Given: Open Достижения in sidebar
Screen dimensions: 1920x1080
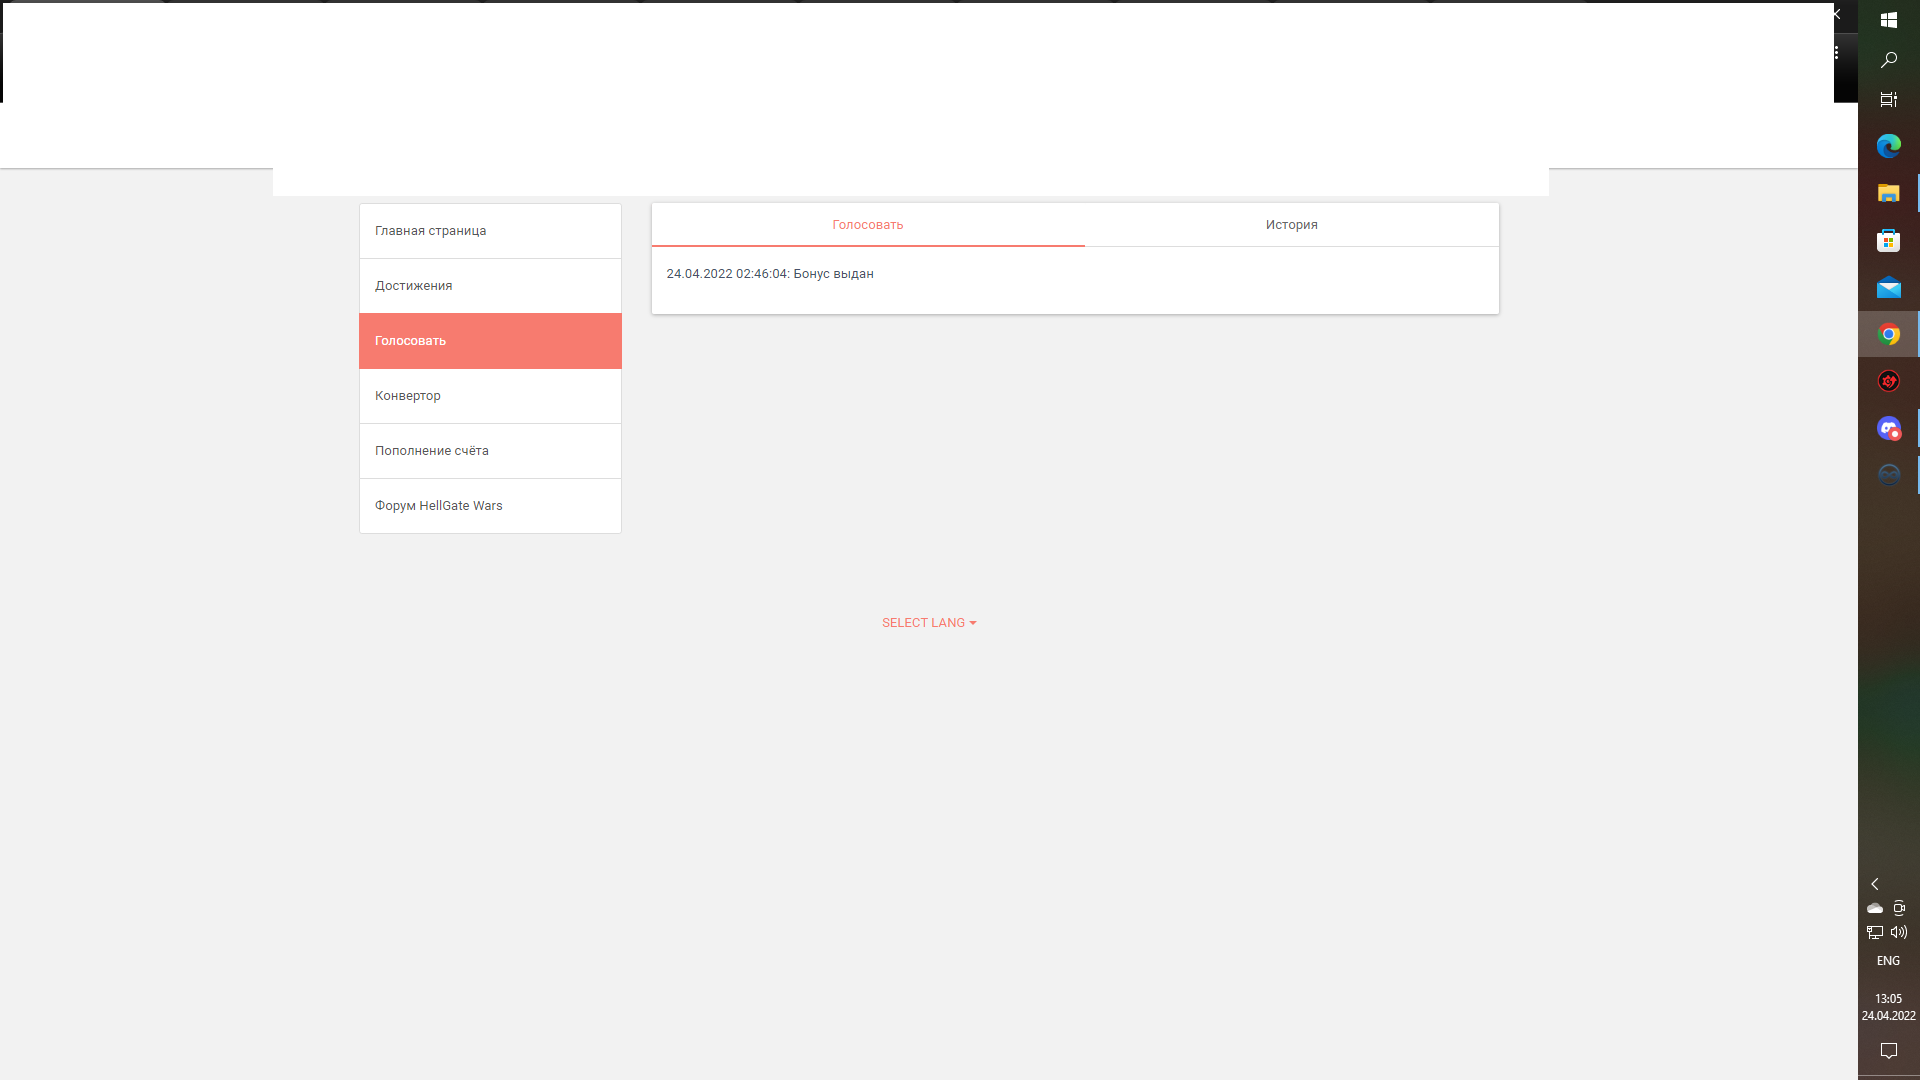Looking at the screenshot, I should pyautogui.click(x=490, y=286).
